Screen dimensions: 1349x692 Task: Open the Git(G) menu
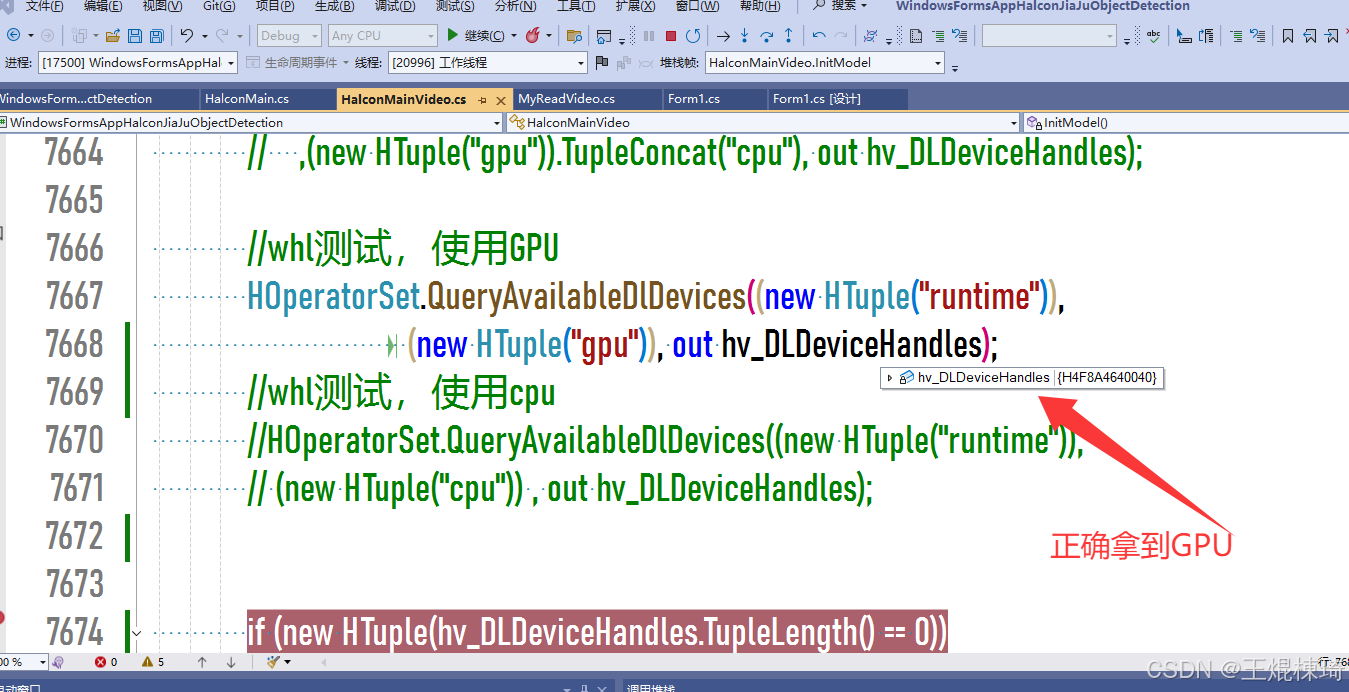click(x=219, y=6)
